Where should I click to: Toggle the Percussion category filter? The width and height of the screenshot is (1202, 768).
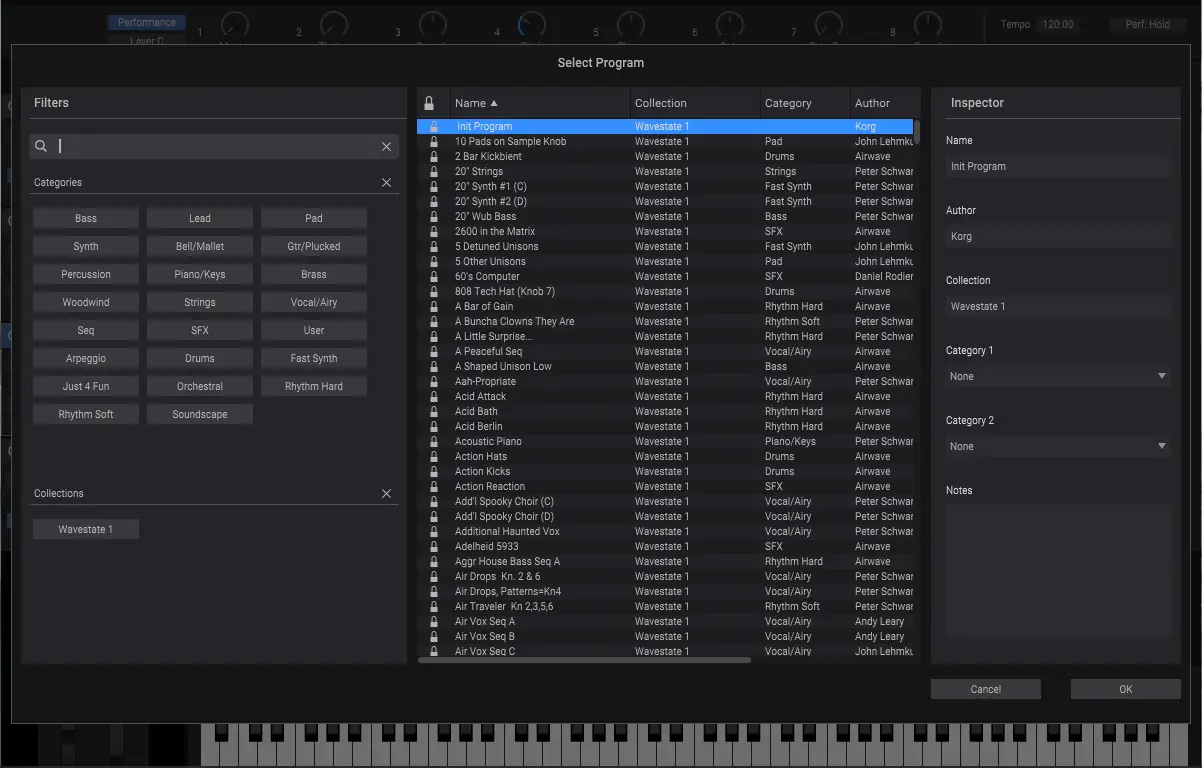click(86, 274)
